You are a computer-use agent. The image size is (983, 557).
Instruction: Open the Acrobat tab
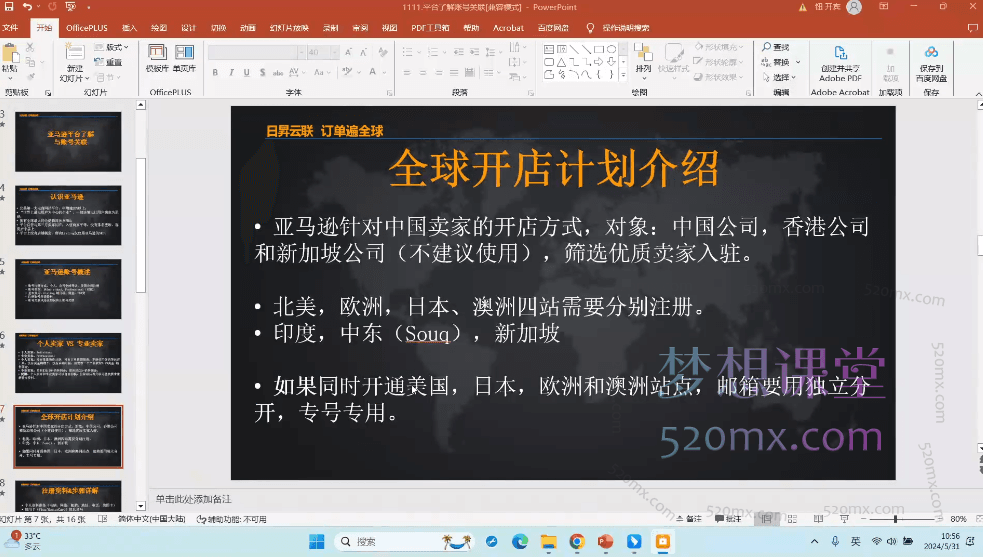(508, 28)
